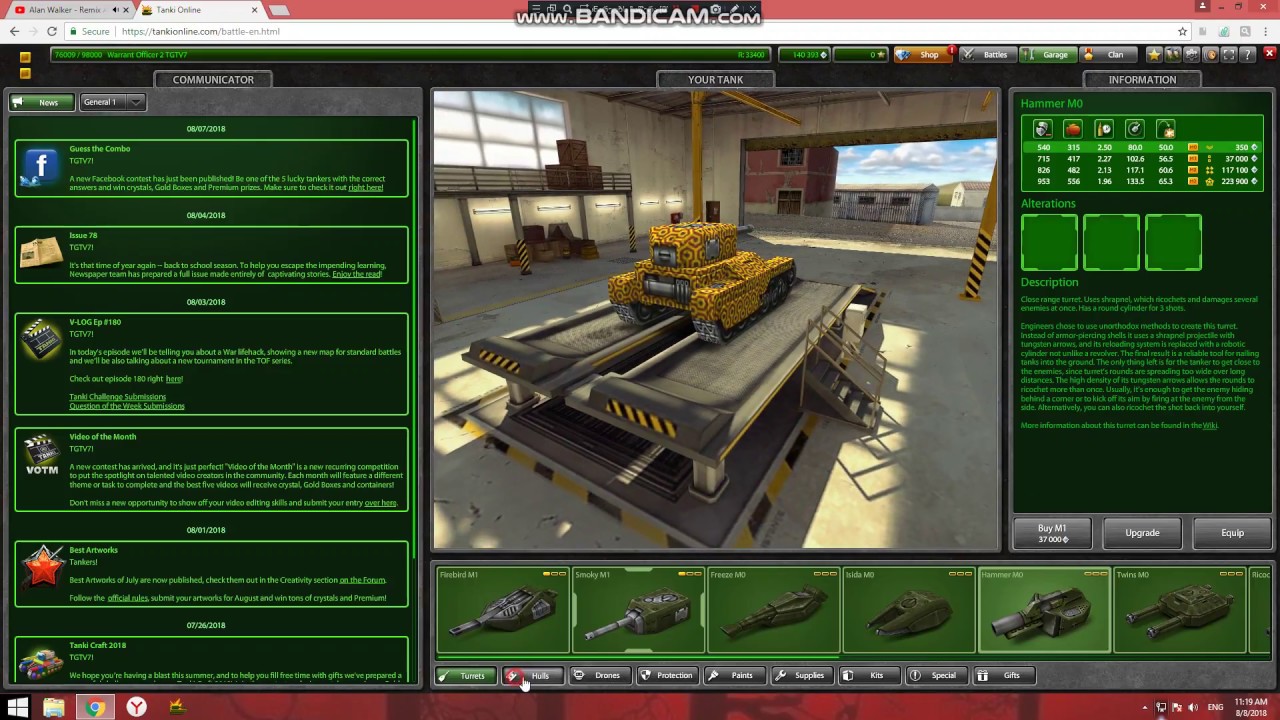Open the Wiki link in description
1280x720 pixels.
1209,426
